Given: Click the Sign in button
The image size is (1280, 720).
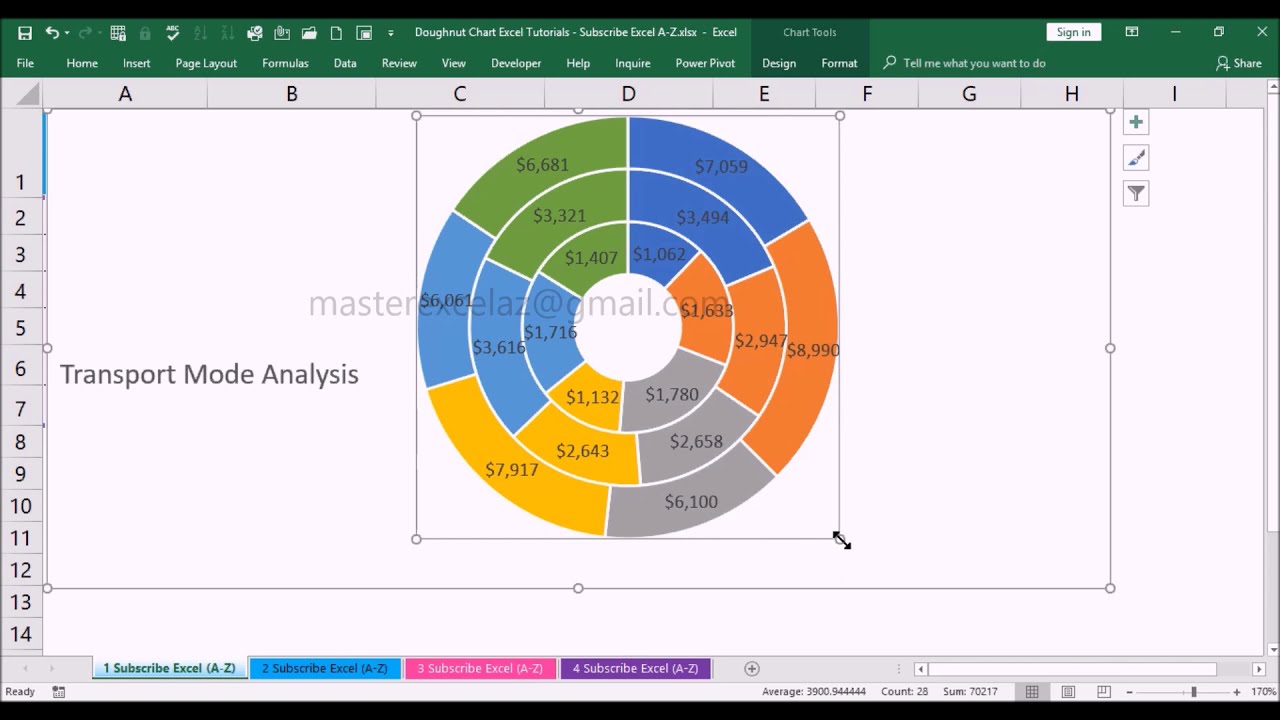Looking at the screenshot, I should coord(1073,32).
